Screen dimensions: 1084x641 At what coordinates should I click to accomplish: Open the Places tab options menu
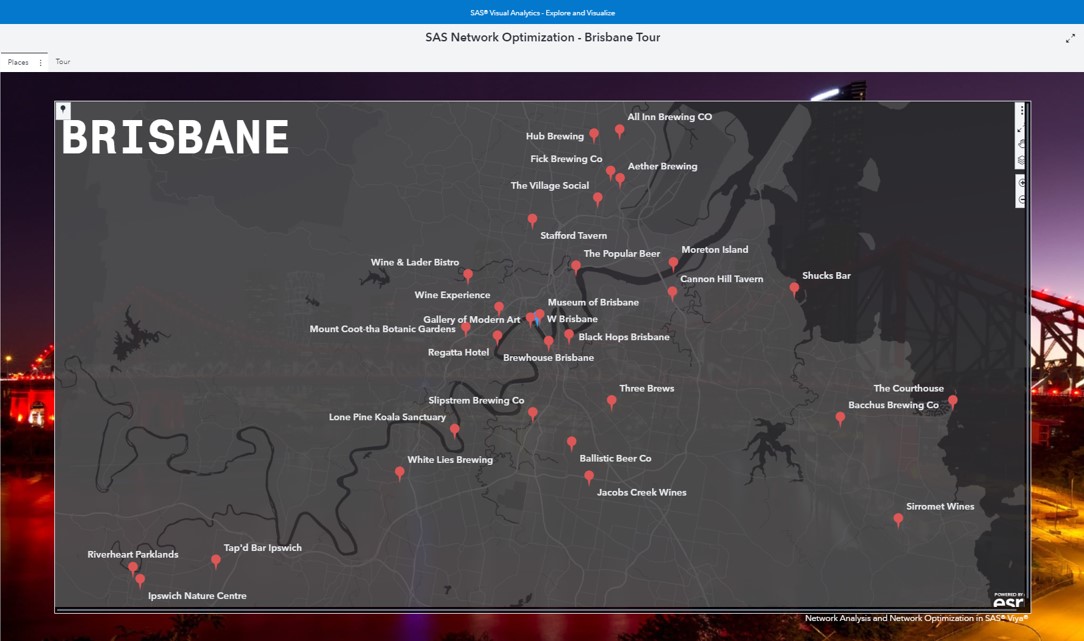point(41,62)
